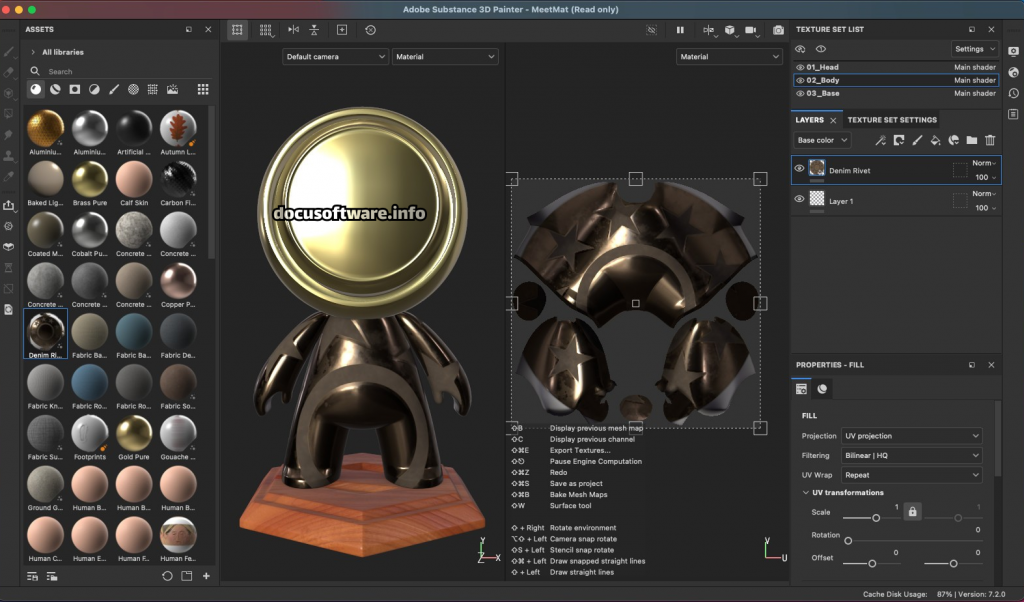This screenshot has height=602, width=1024.
Task: Open Denim Rivet layer blend mode Norm
Action: [x=984, y=163]
